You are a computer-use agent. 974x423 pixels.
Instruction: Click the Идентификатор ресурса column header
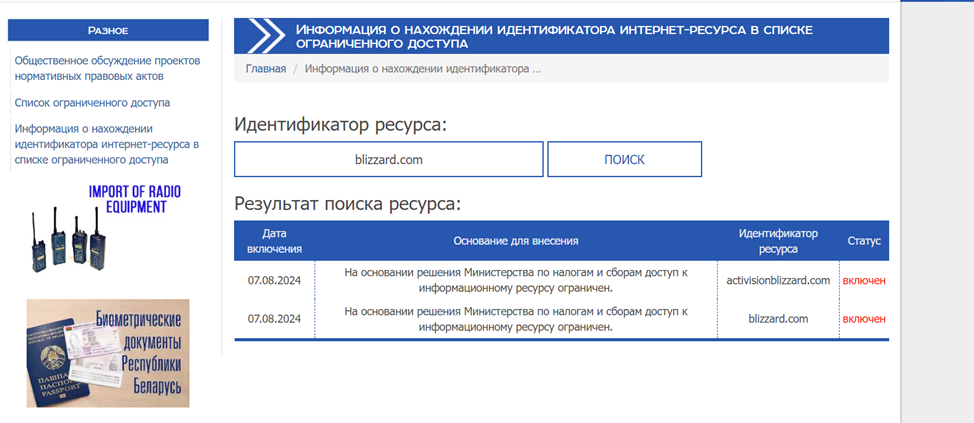778,241
